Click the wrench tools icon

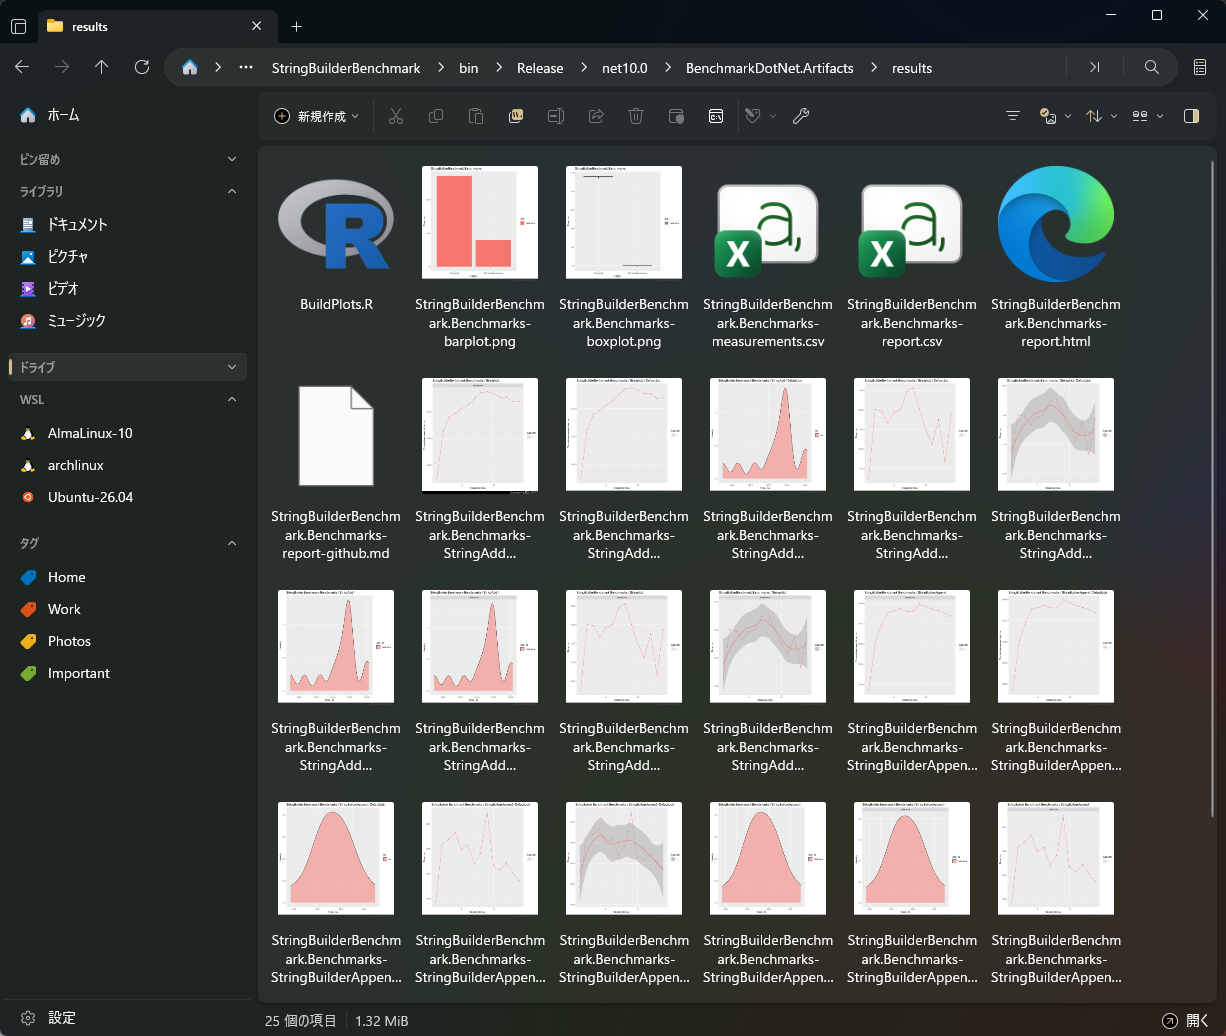click(x=800, y=116)
